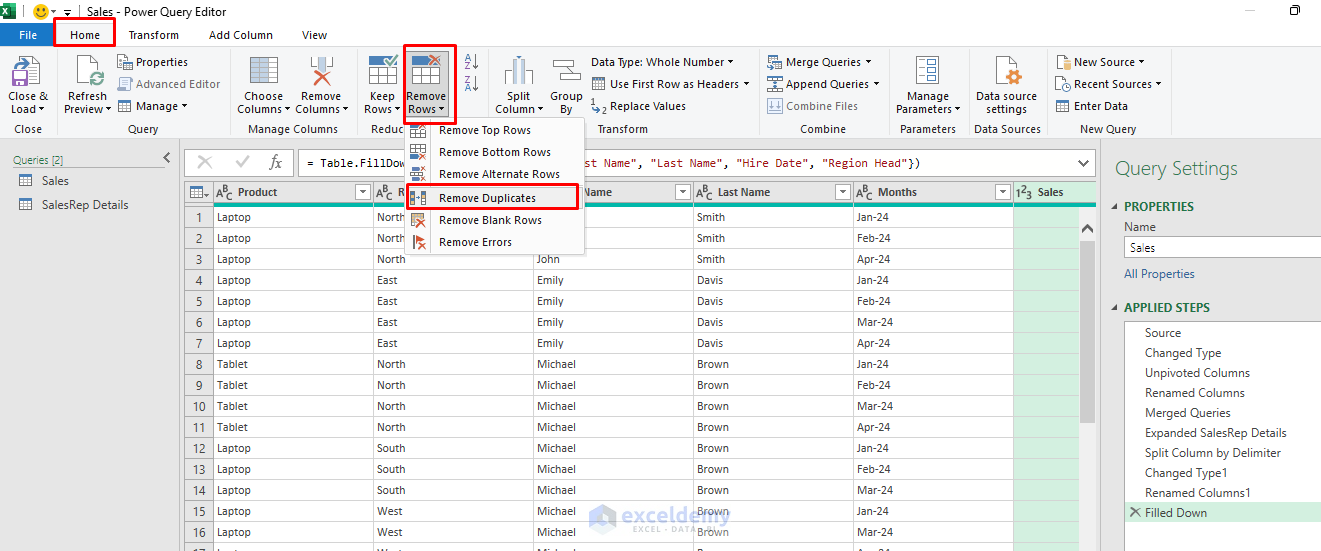This screenshot has width=1321, height=551.
Task: Open the Recent Sources dropdown
Action: point(1108,84)
